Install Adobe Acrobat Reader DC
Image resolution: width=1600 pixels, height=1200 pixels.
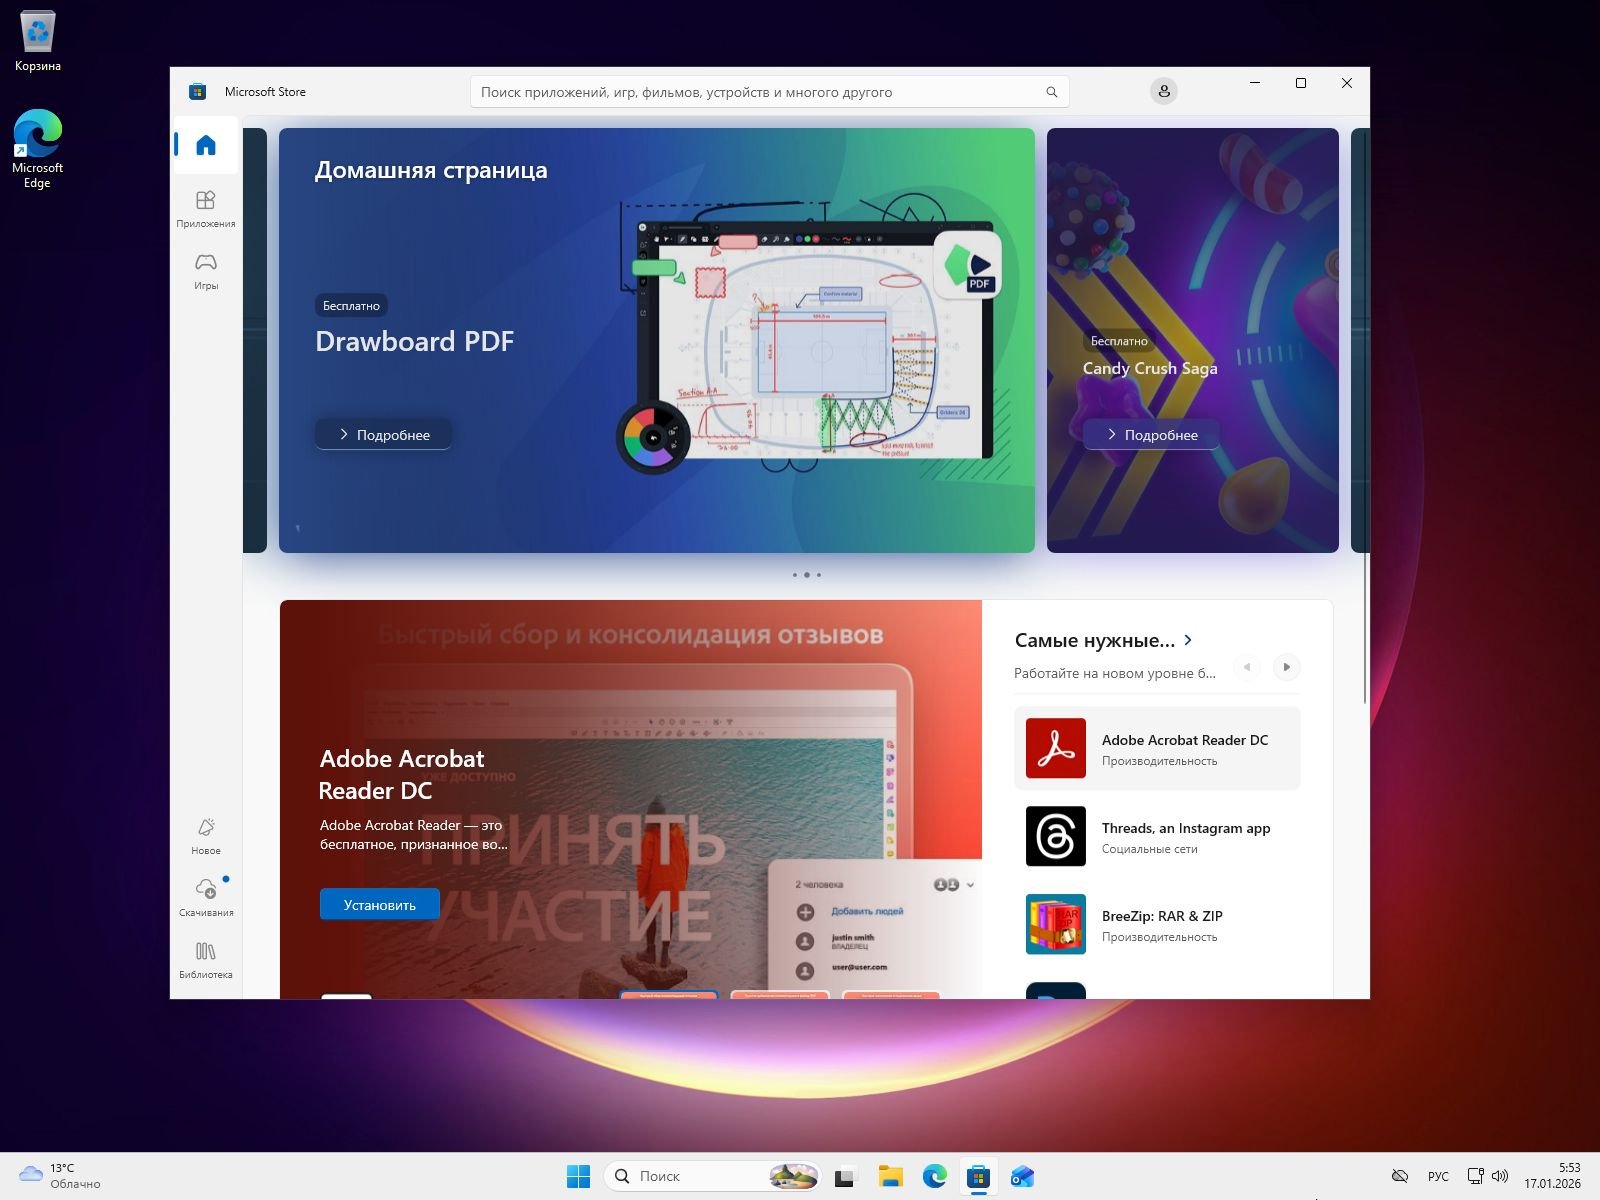(380, 905)
